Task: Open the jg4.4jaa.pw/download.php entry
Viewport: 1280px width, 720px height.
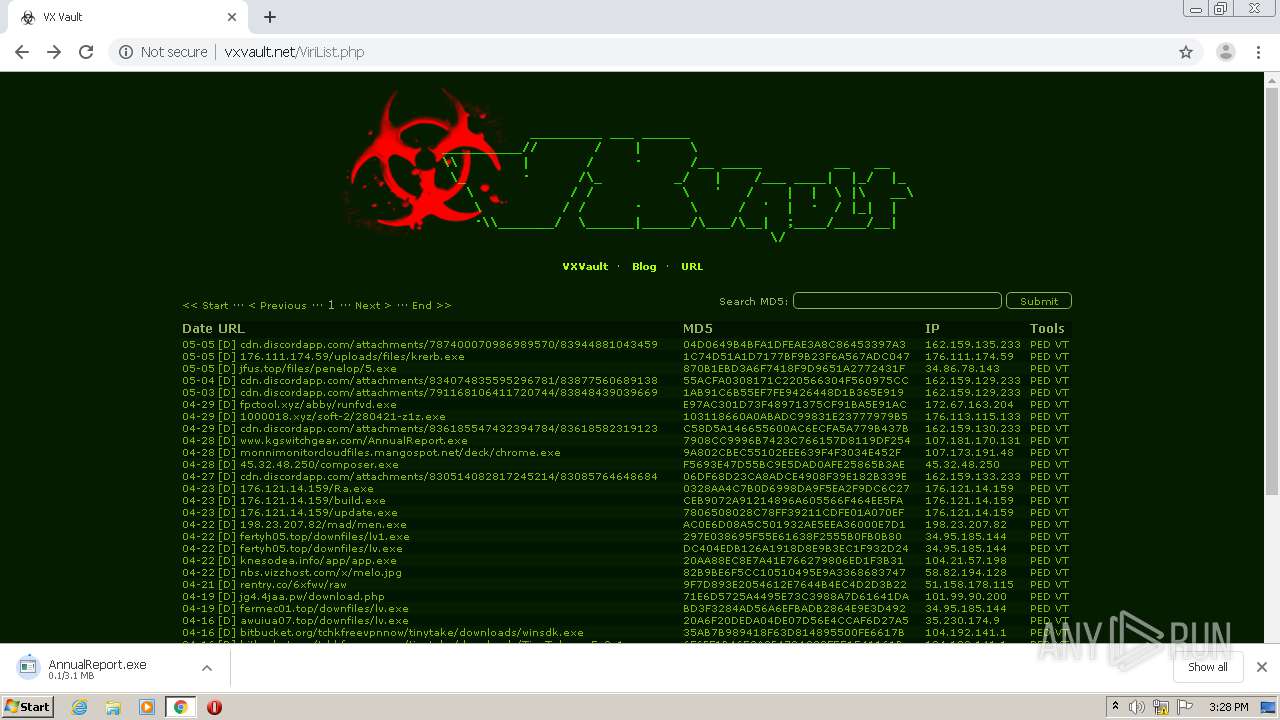Action: [x=312, y=596]
